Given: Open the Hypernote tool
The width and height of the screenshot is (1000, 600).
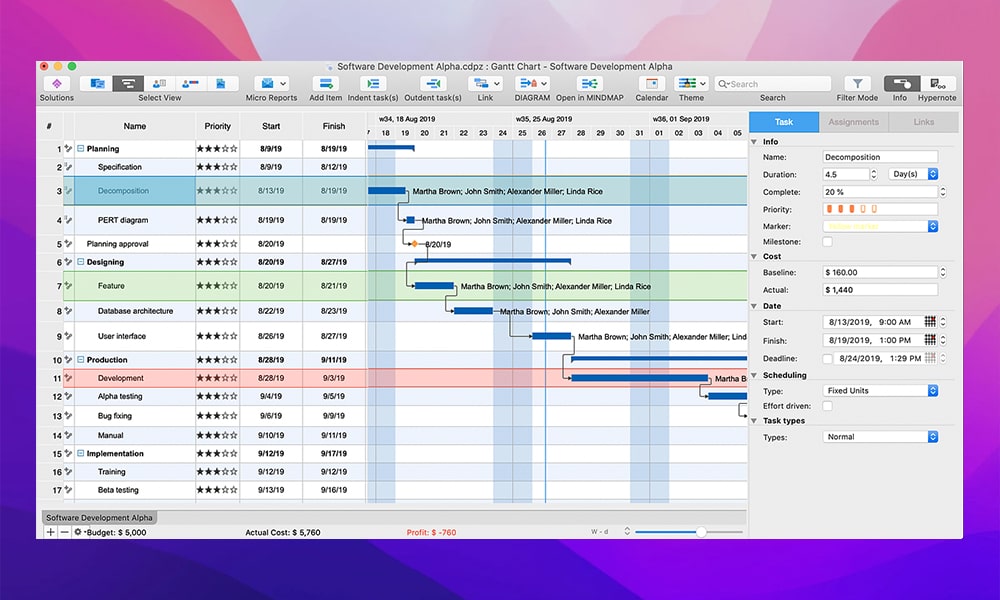Looking at the screenshot, I should (937, 84).
